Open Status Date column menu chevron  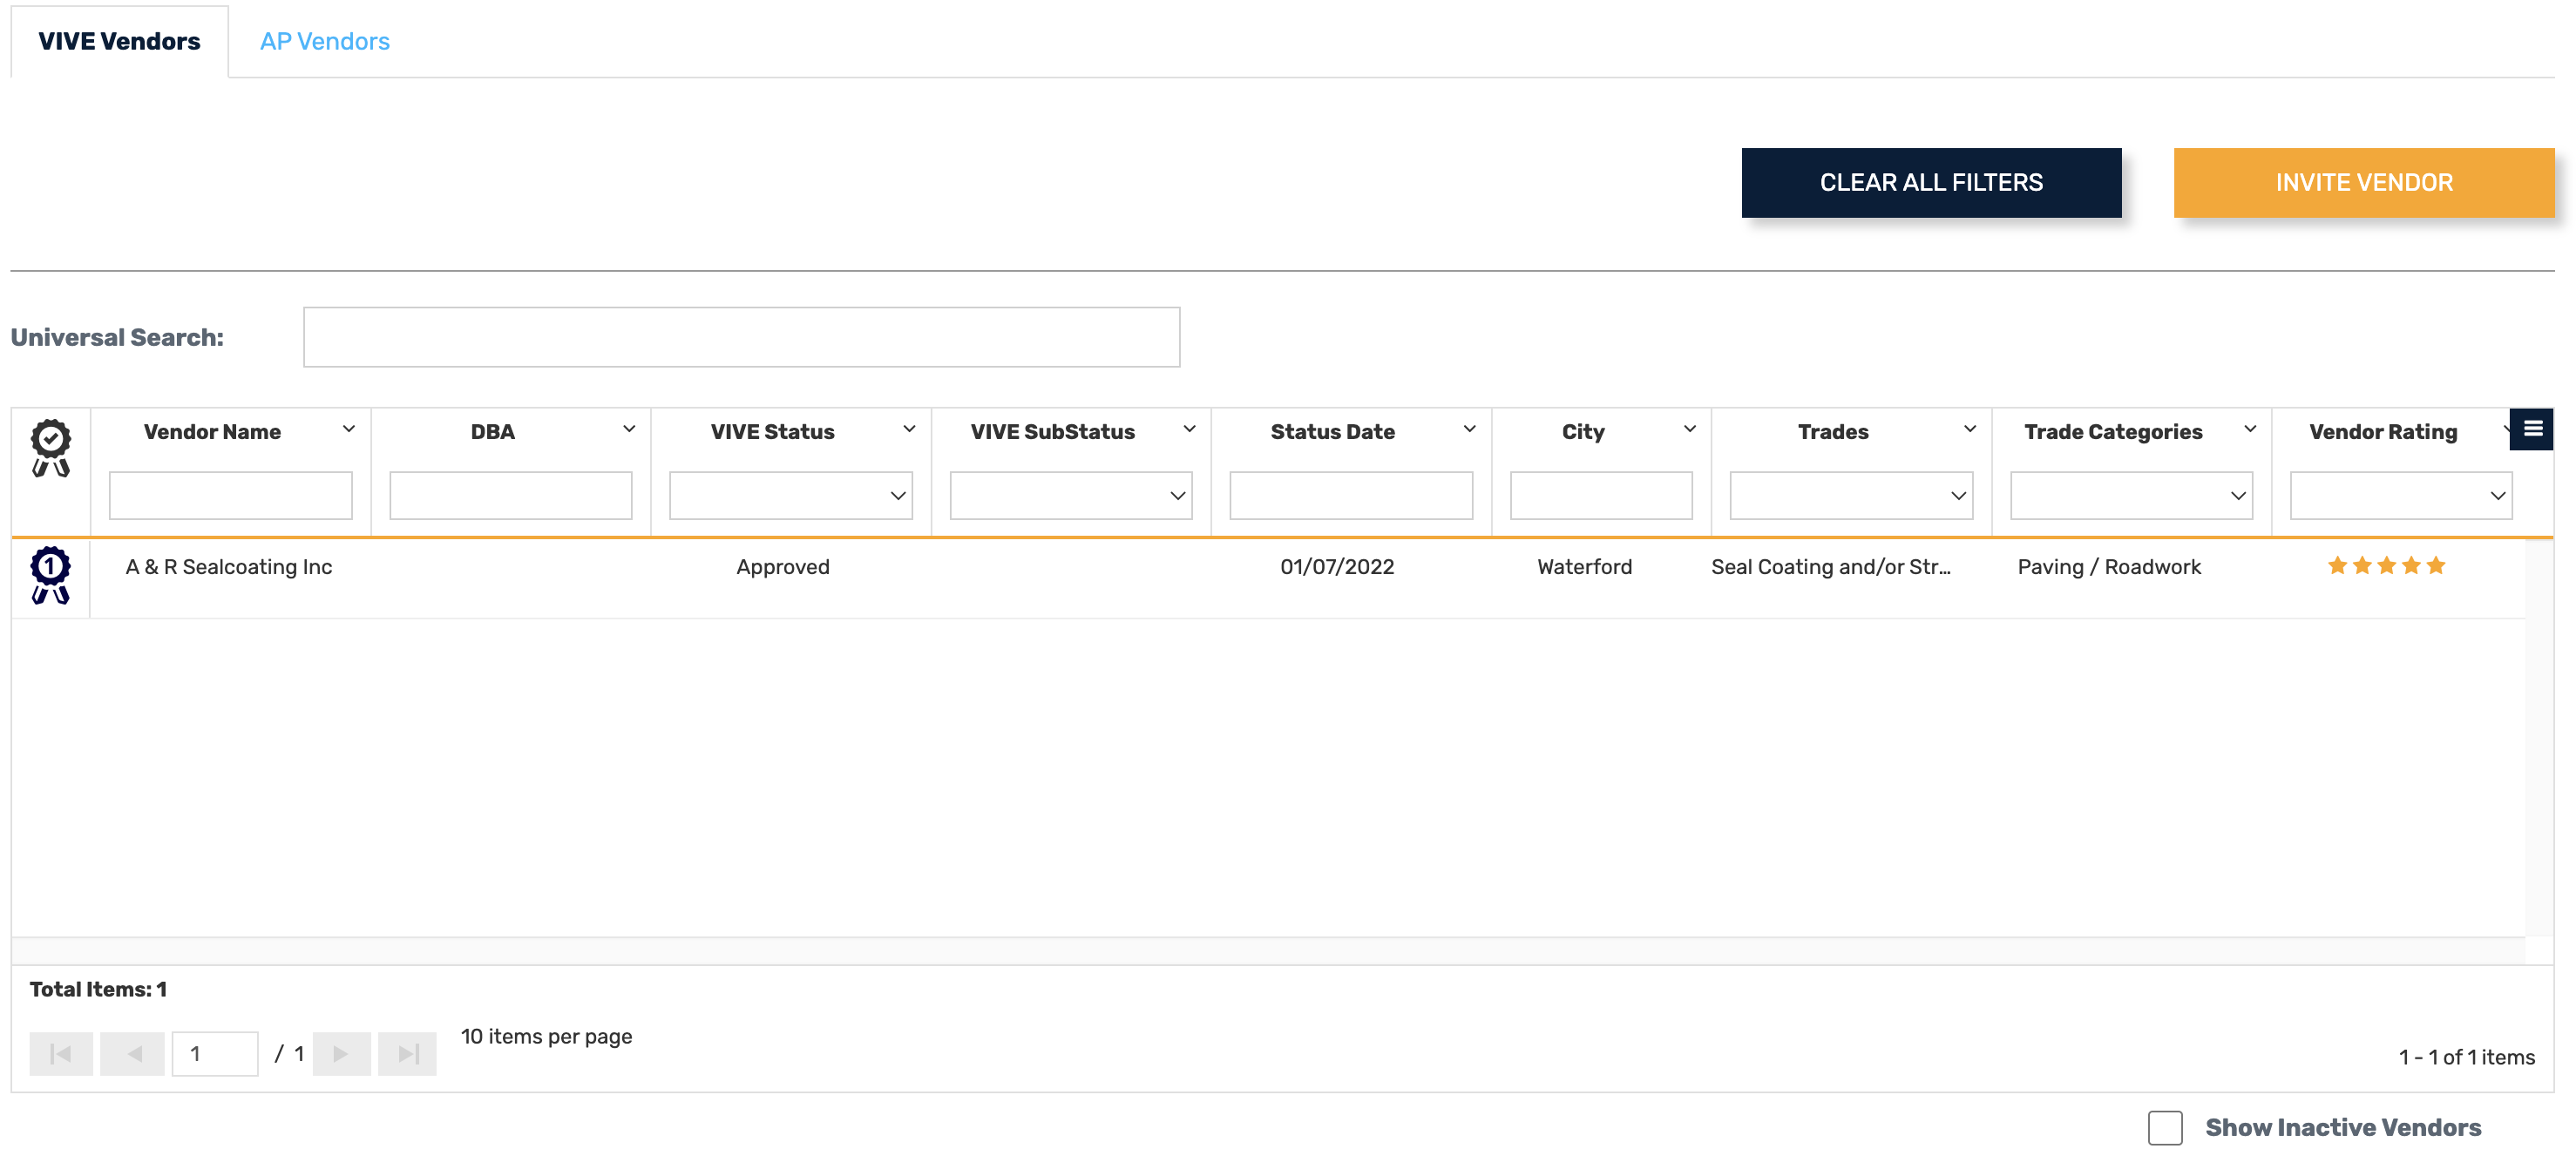(1469, 429)
